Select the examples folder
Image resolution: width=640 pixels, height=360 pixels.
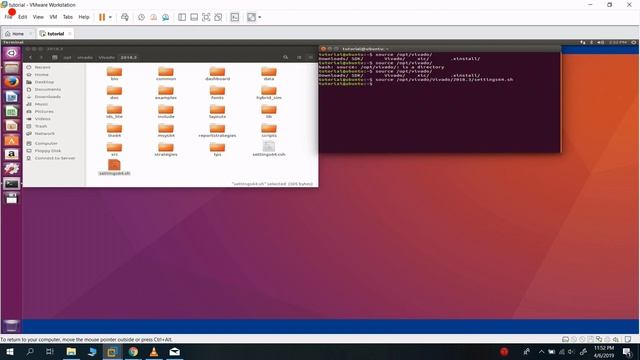[166, 93]
